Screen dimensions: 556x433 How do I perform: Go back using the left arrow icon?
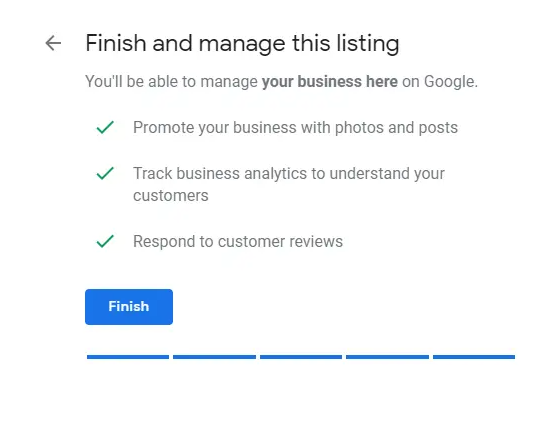click(53, 43)
